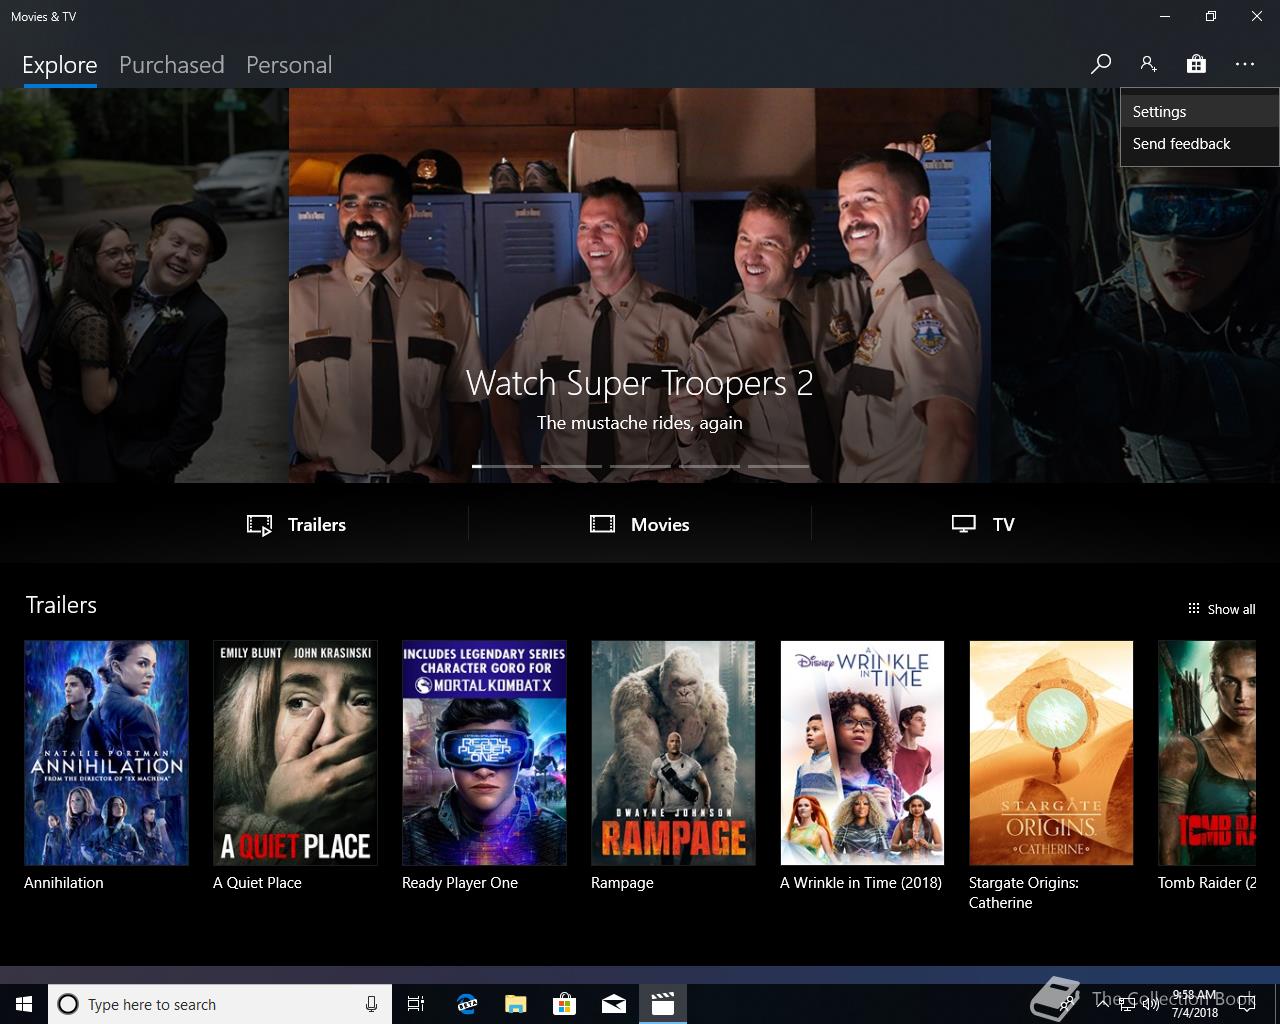The image size is (1280, 1024).
Task: Click the taskbar search box
Action: click(x=220, y=1004)
